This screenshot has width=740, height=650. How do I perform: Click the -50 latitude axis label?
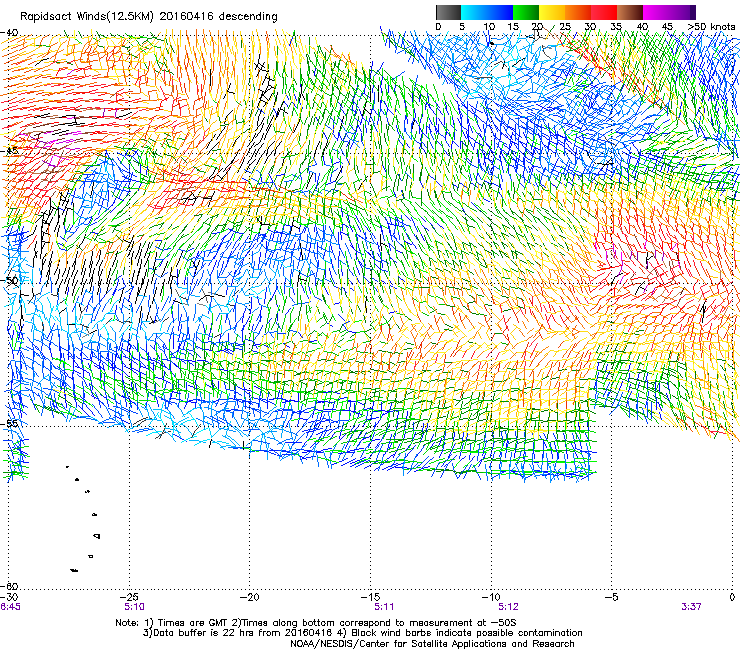[9, 280]
